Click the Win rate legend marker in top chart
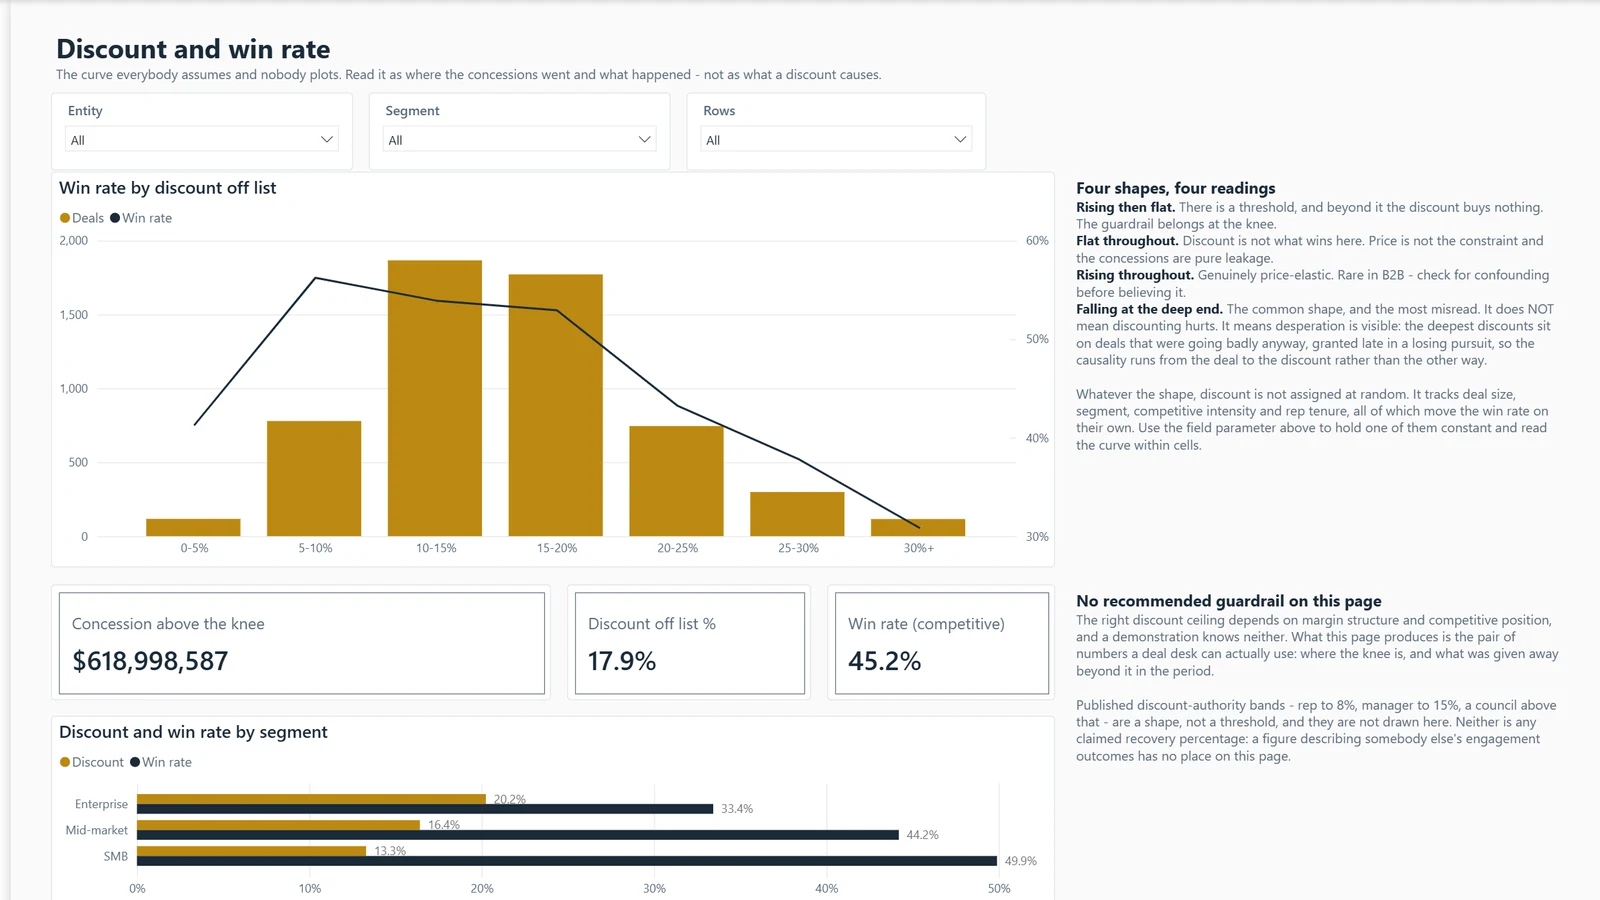The width and height of the screenshot is (1600, 900). pos(115,218)
